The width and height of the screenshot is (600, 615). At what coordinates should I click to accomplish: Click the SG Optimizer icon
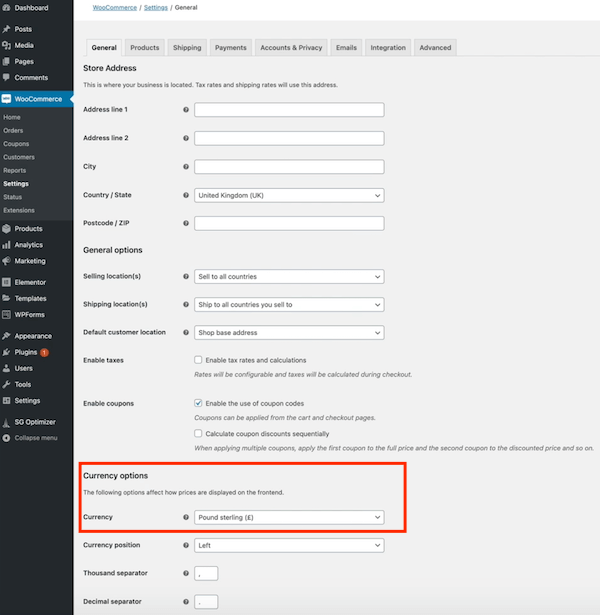(x=7, y=422)
